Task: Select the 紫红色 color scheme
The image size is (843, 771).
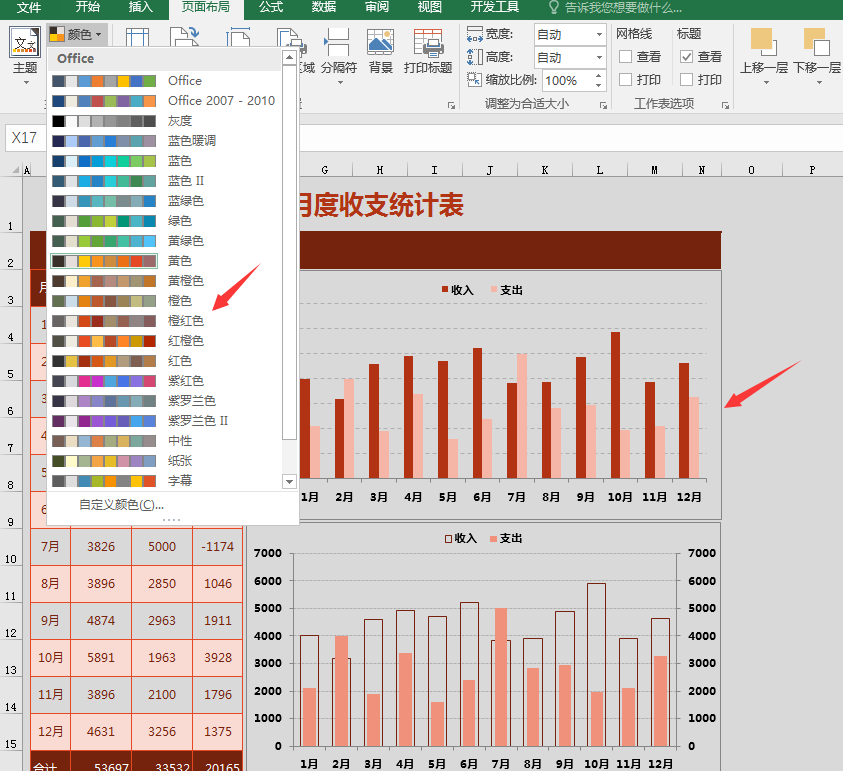Action: 165,381
